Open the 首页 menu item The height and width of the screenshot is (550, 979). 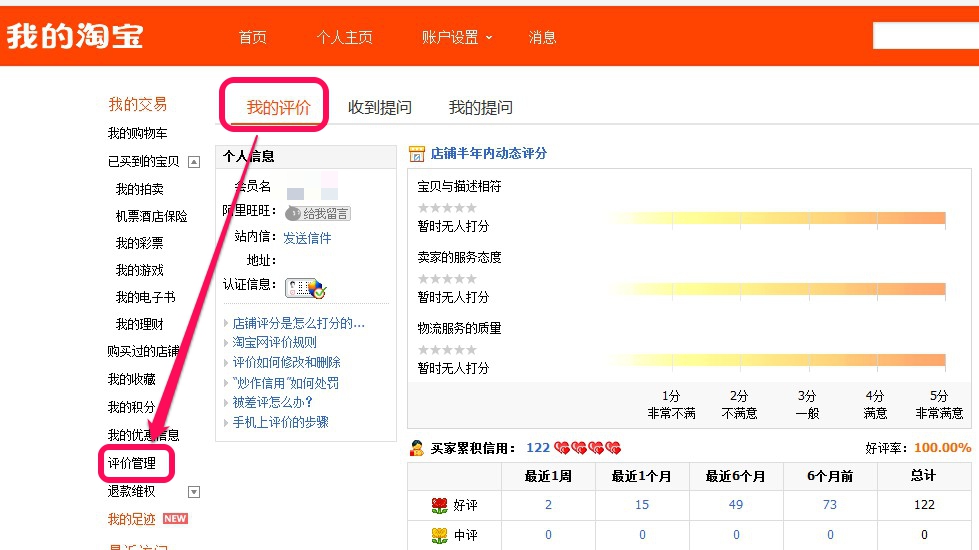pos(252,37)
